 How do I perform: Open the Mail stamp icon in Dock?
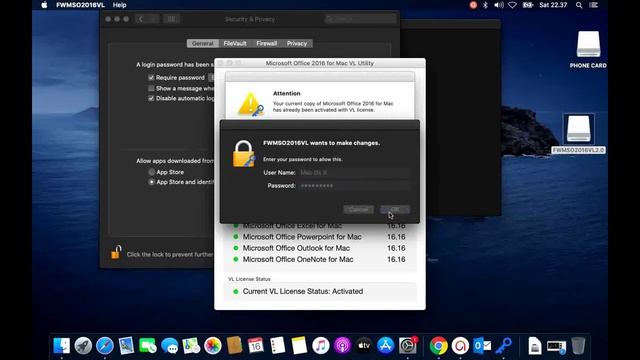(127, 346)
